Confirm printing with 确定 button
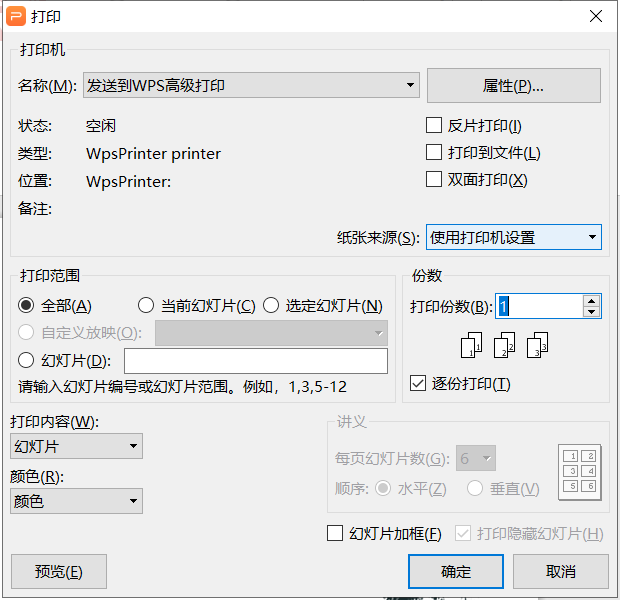 pyautogui.click(x=456, y=571)
